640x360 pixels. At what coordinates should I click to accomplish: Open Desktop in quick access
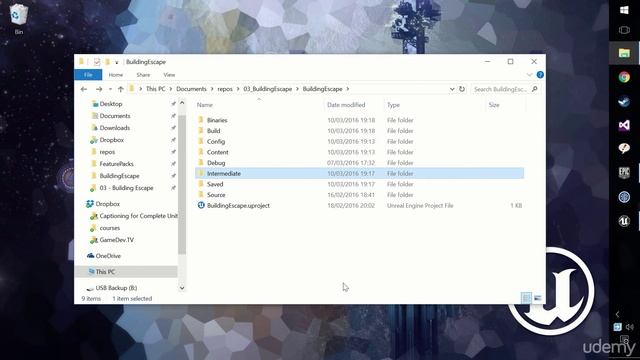point(111,104)
